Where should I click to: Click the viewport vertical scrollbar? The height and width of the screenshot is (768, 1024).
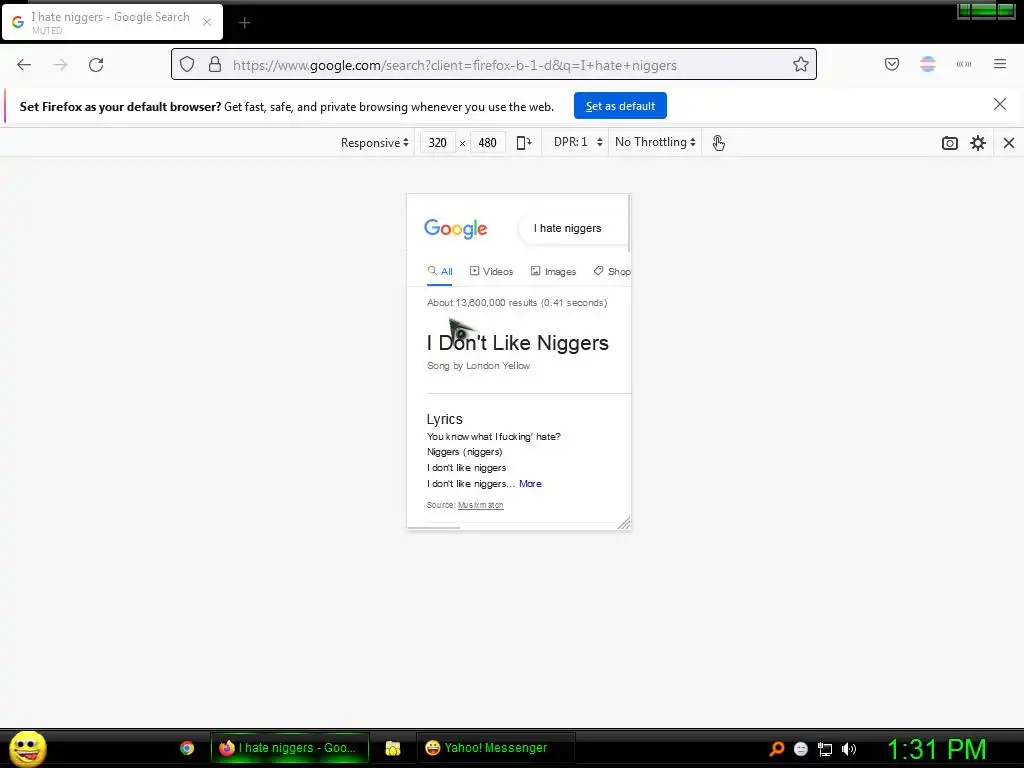[629, 223]
